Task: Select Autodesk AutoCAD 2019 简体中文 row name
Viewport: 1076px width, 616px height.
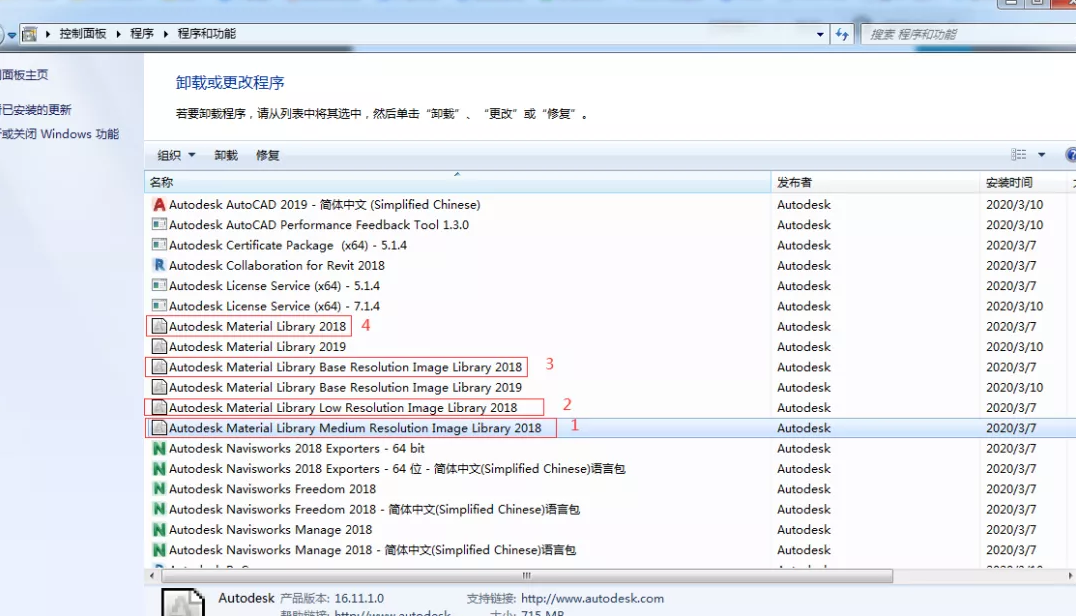Action: coord(325,204)
